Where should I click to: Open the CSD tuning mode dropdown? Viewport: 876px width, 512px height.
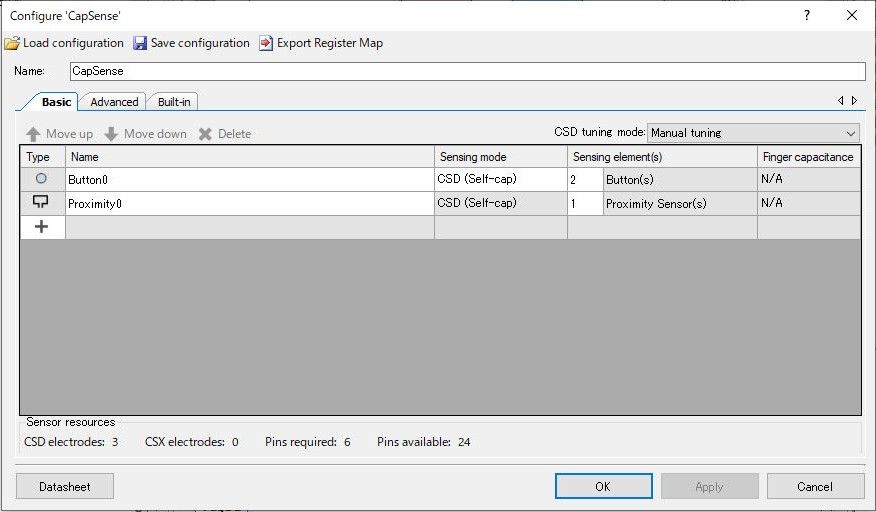[x=753, y=133]
